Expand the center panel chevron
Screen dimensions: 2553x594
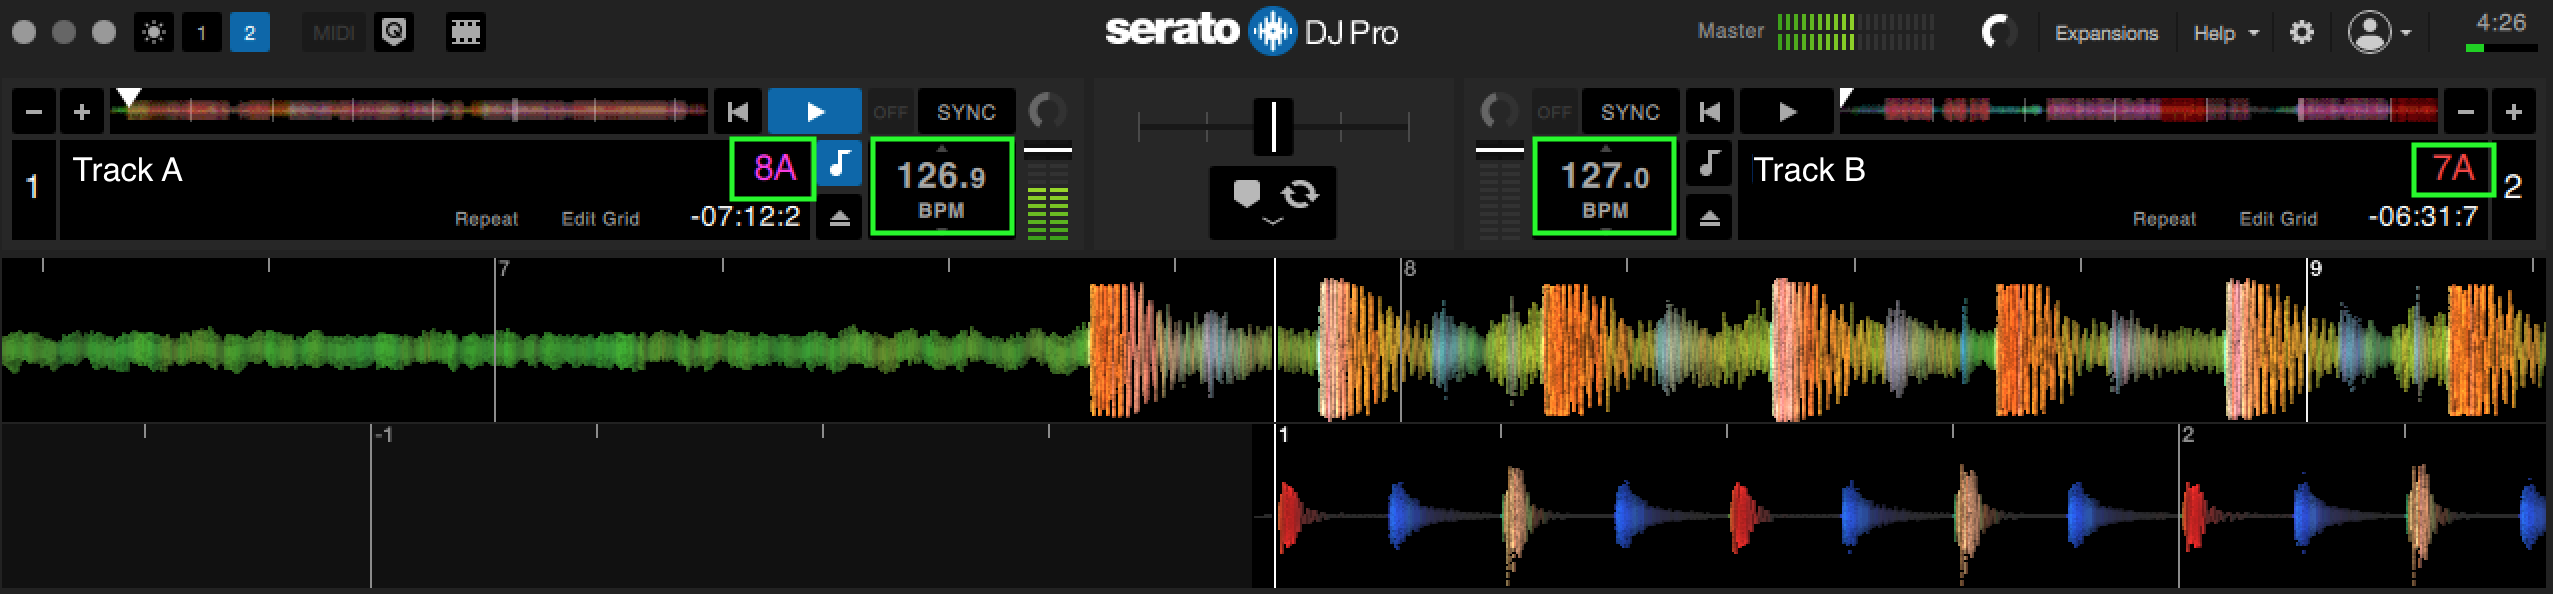pos(1273,222)
